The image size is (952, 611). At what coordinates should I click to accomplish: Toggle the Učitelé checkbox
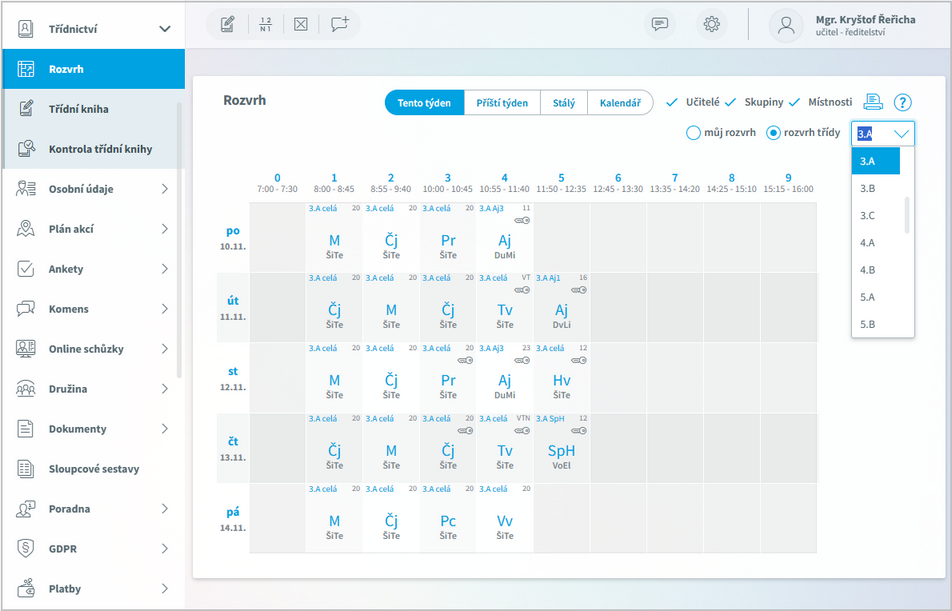[672, 102]
